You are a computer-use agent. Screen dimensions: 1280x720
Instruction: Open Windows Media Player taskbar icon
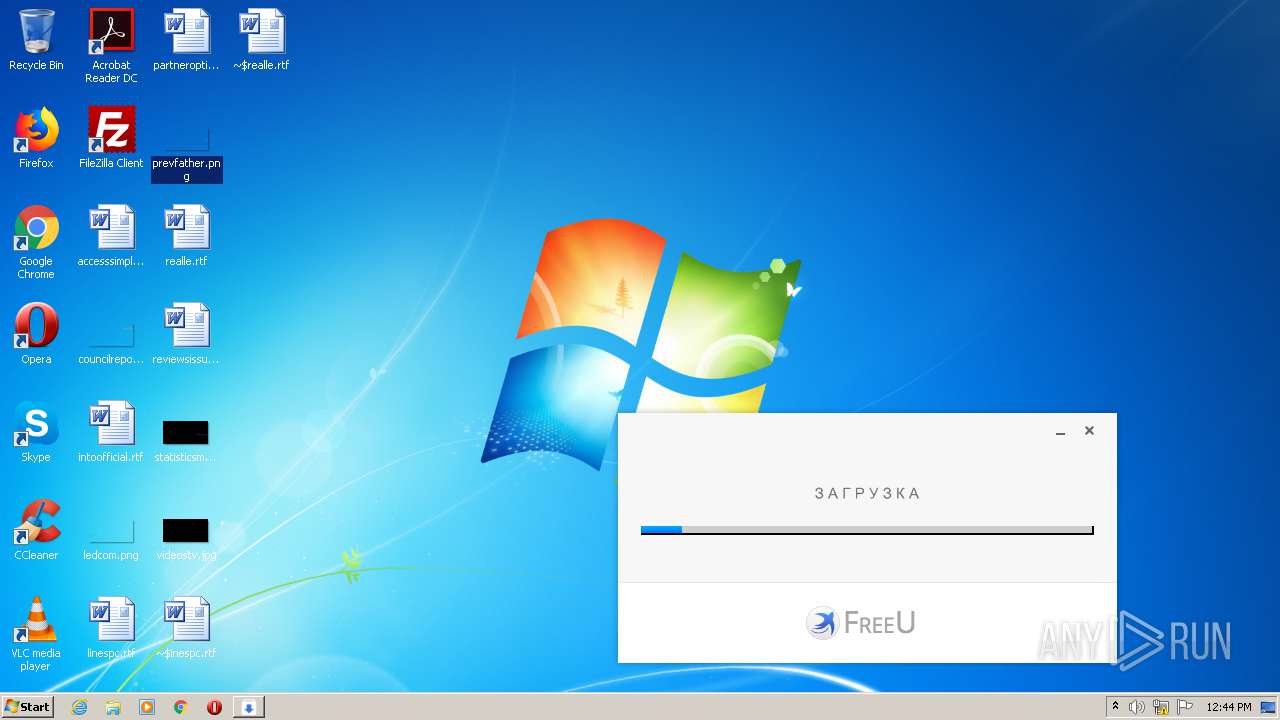pos(147,707)
